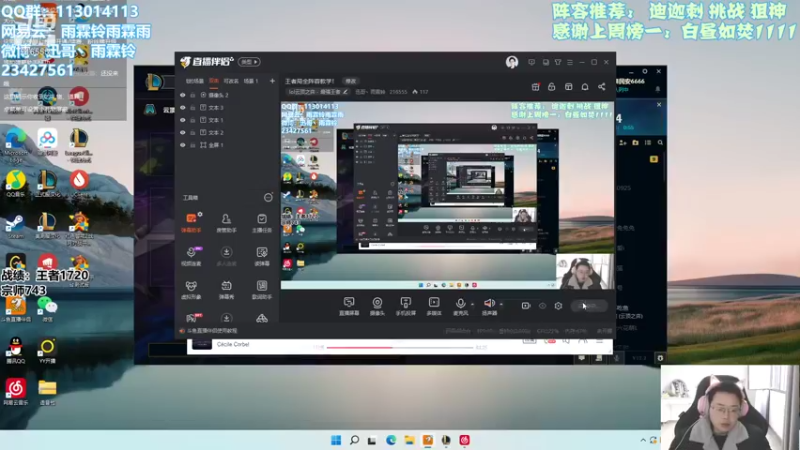The height and width of the screenshot is (450, 800).
Task: Open Windows Start menu on taskbar
Action: click(336, 440)
